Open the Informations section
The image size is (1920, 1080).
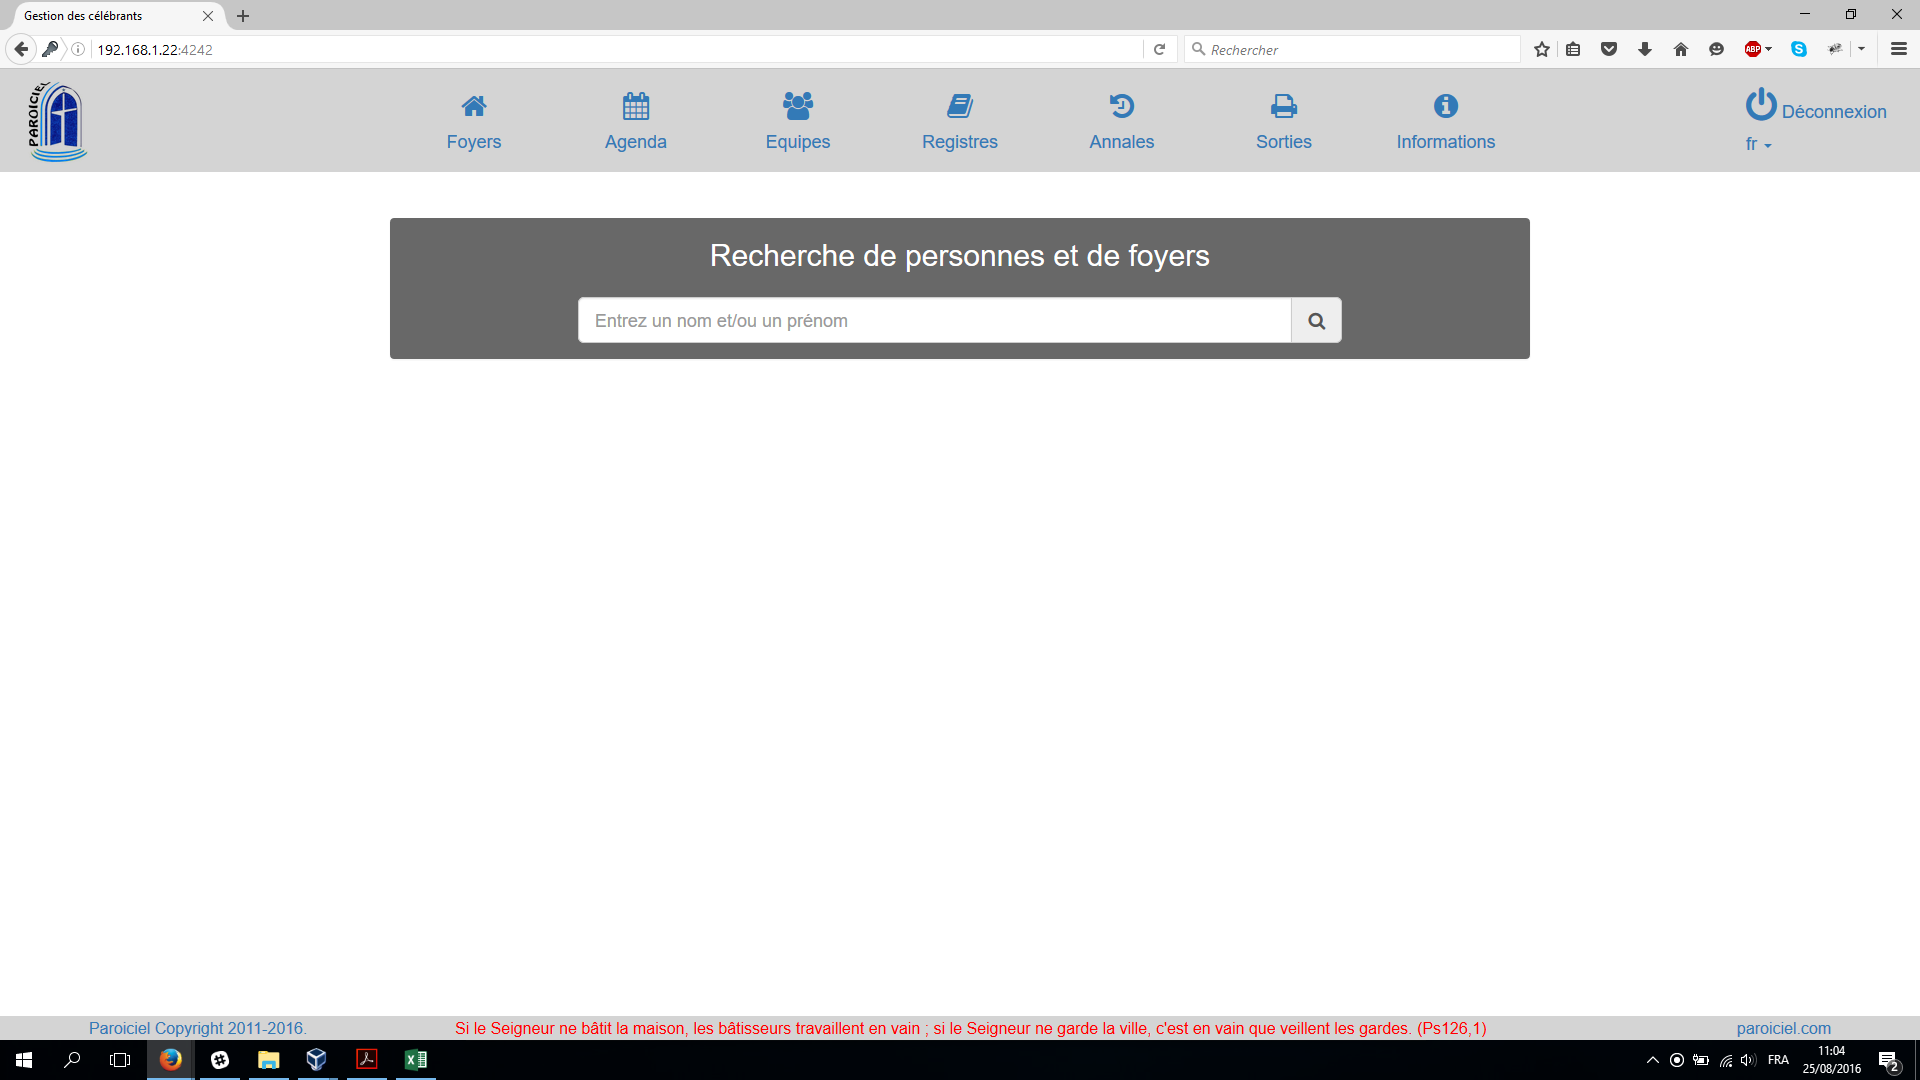1447,121
